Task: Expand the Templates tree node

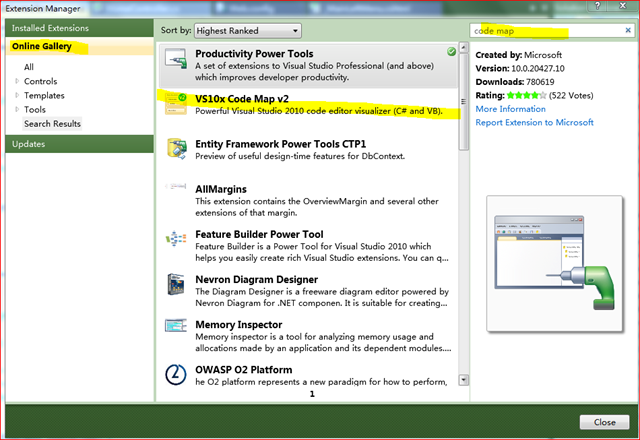Action: point(16,95)
